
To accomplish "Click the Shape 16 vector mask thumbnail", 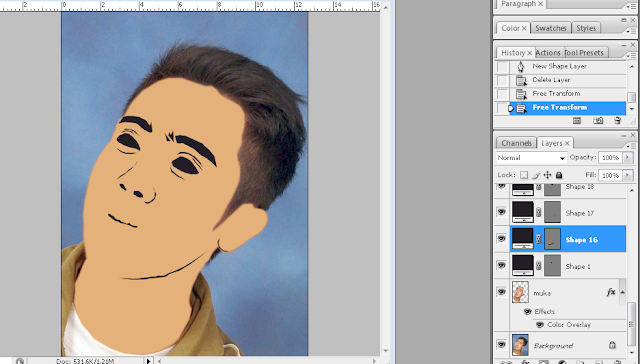I will tap(553, 239).
